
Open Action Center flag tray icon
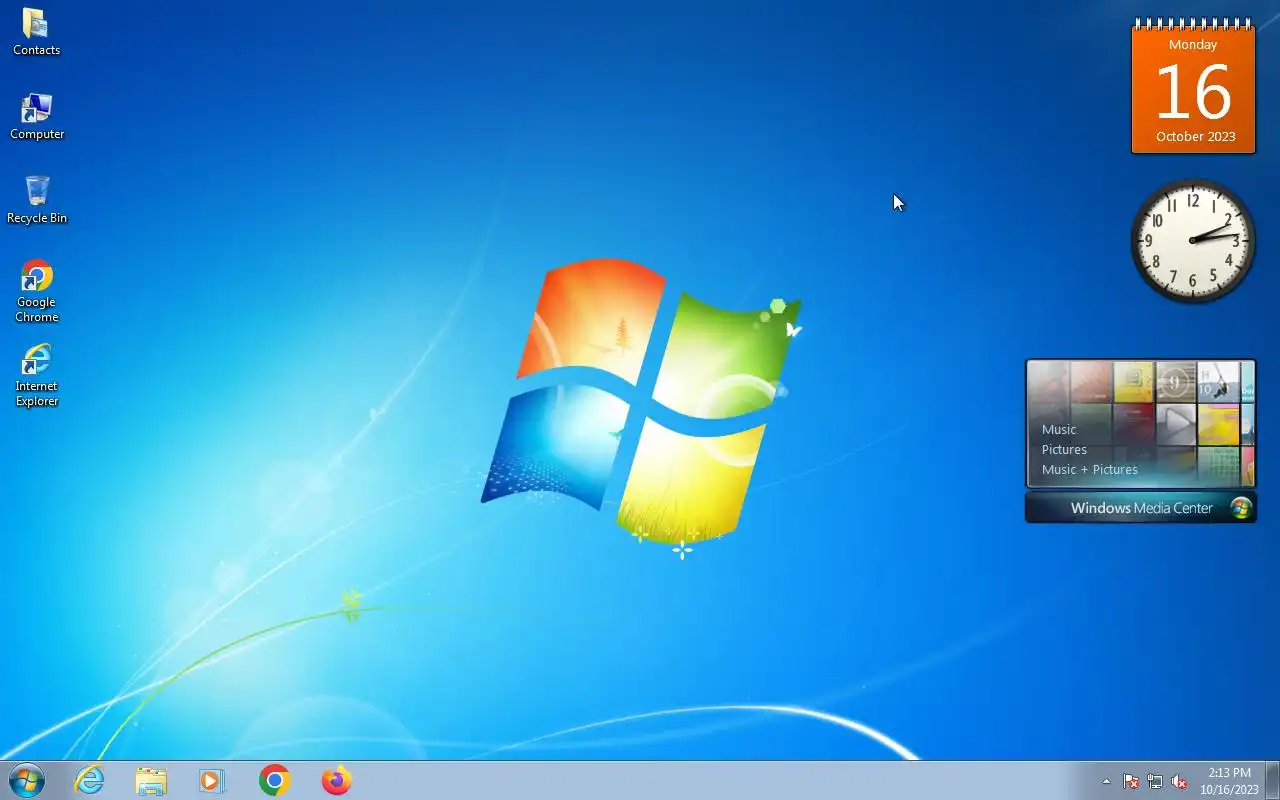coord(1131,781)
